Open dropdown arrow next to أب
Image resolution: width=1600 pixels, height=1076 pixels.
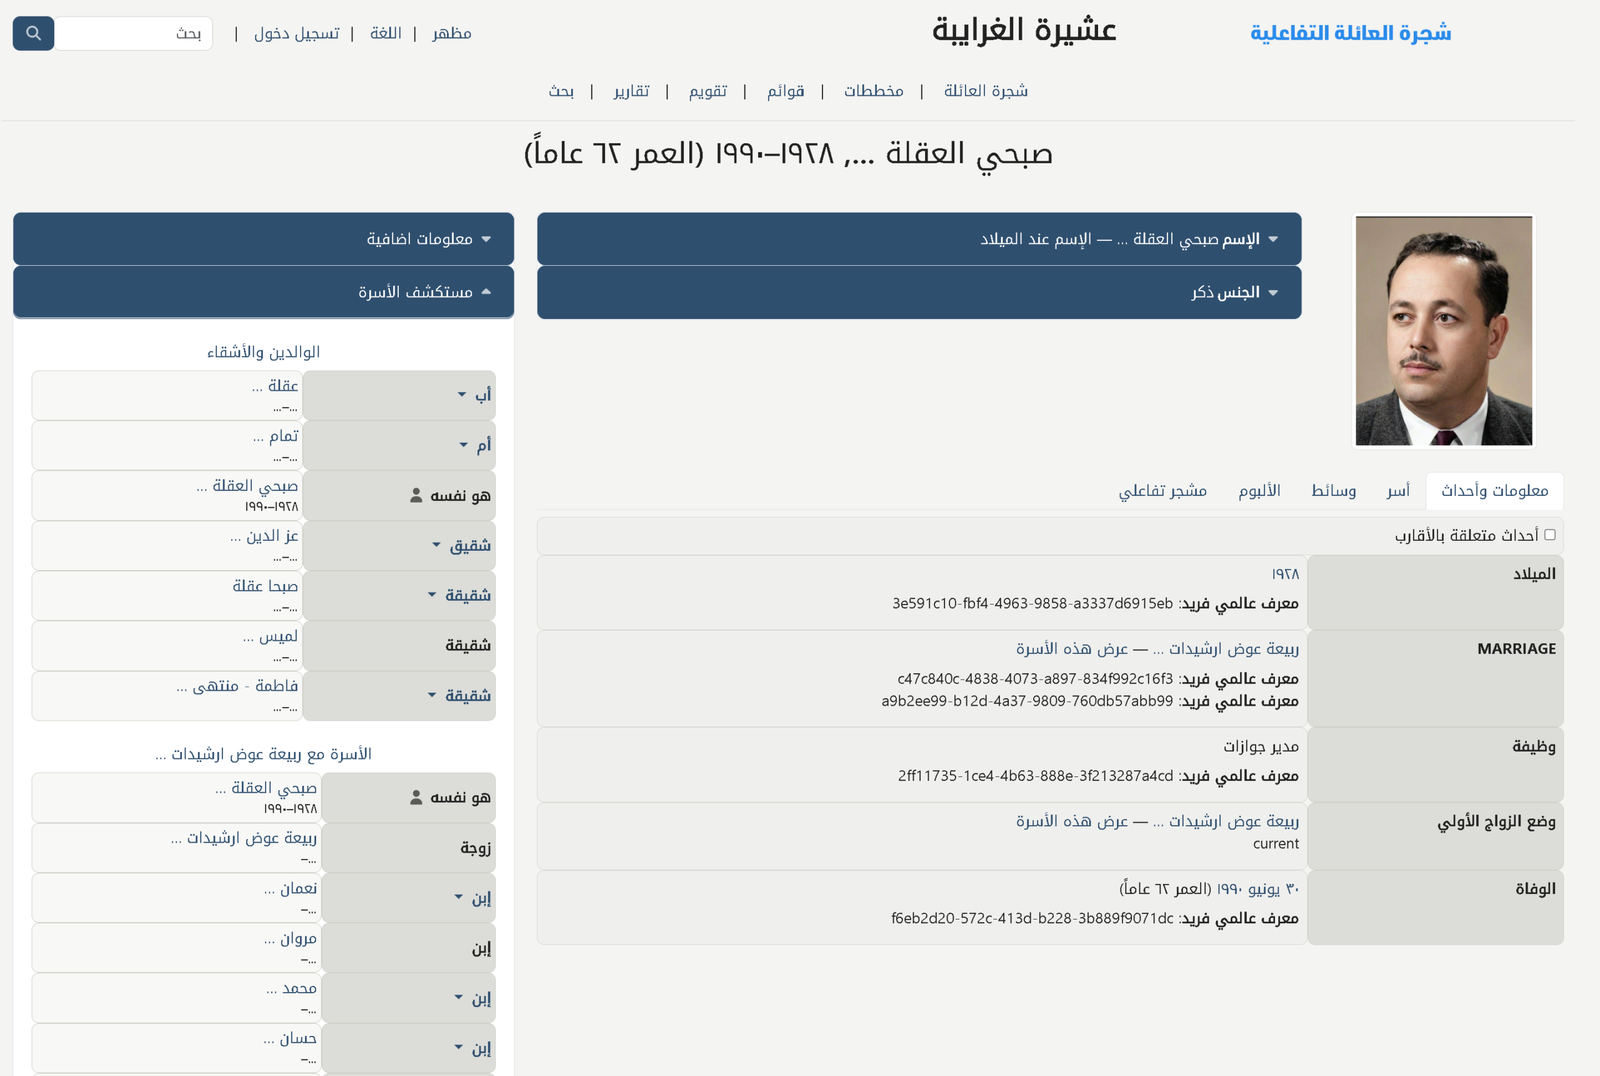coord(462,395)
